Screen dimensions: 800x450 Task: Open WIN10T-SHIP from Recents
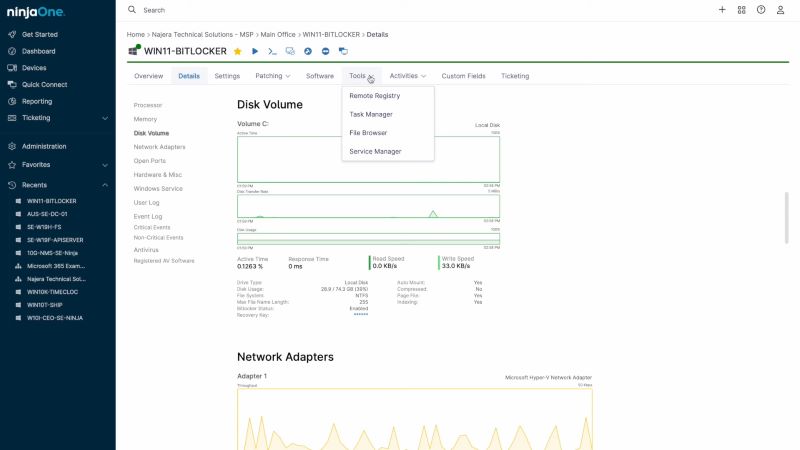coord(44,305)
